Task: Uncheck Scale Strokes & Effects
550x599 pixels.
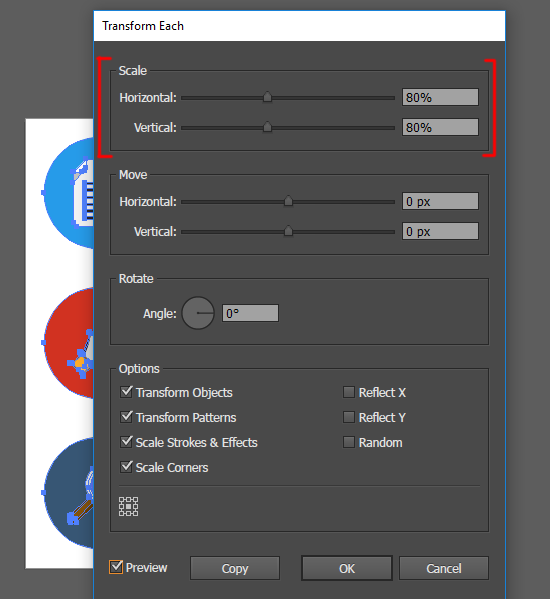Action: click(x=126, y=442)
